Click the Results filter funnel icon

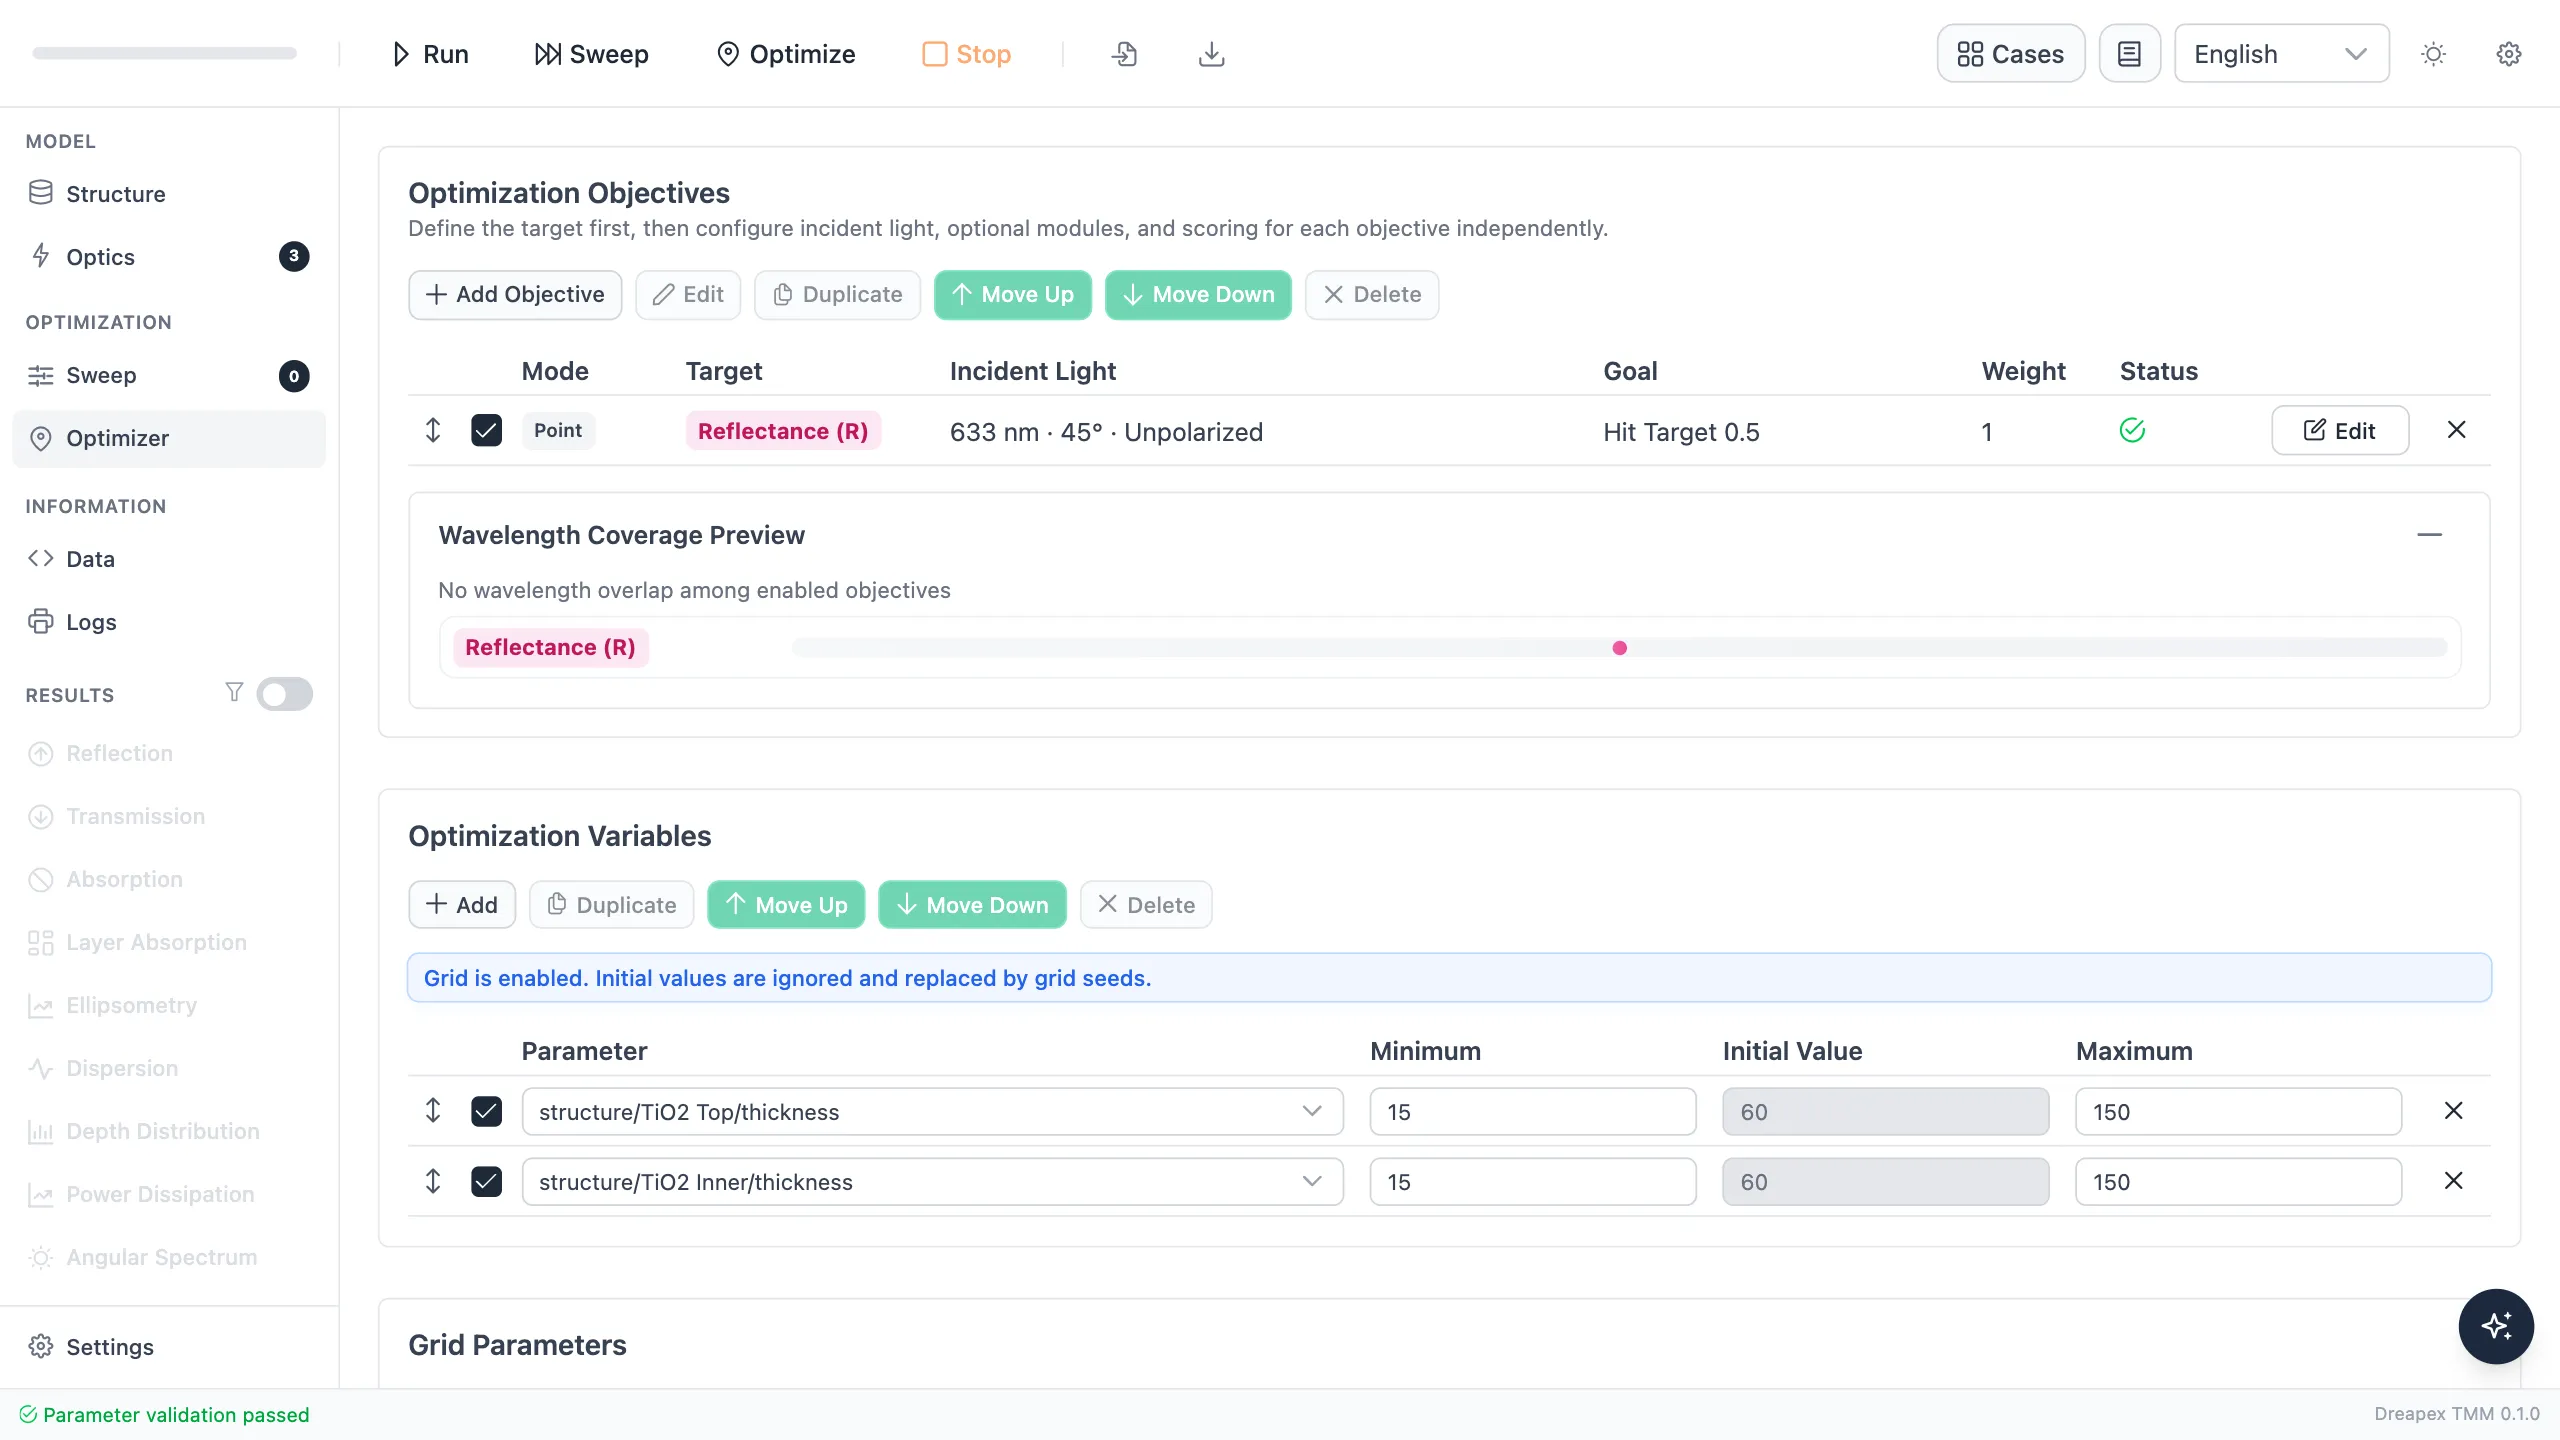pos(234,693)
